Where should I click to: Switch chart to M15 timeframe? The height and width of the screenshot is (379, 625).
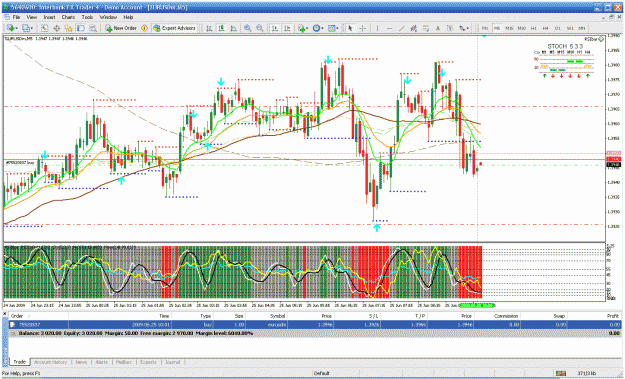pyautogui.click(x=509, y=28)
